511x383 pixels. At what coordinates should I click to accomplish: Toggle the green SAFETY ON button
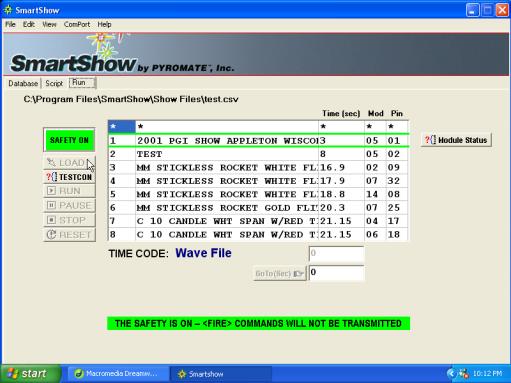69,140
